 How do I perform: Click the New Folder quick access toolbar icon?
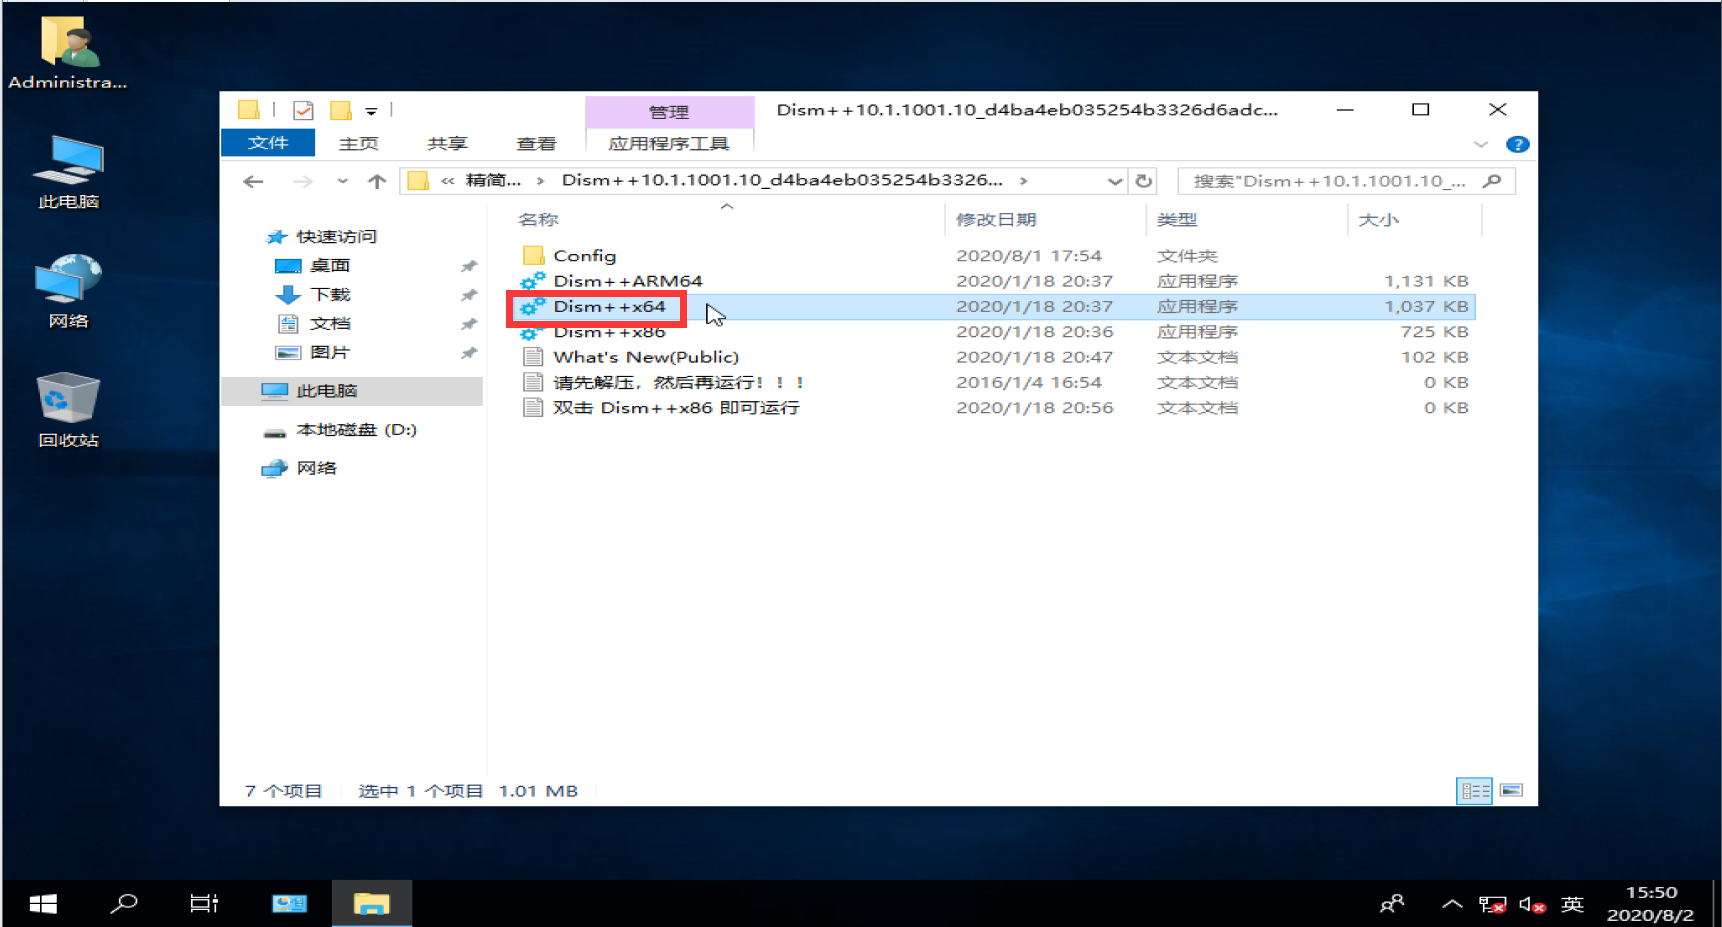coord(341,110)
